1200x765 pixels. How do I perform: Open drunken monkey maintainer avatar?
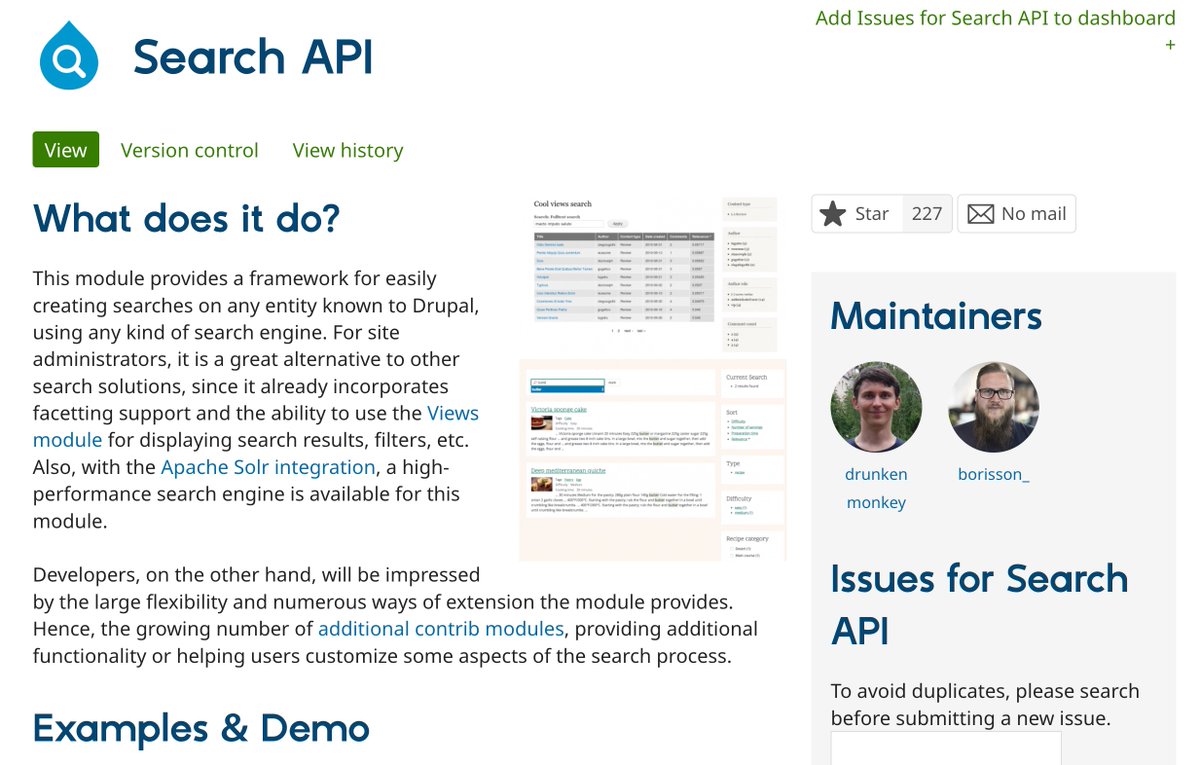(876, 407)
